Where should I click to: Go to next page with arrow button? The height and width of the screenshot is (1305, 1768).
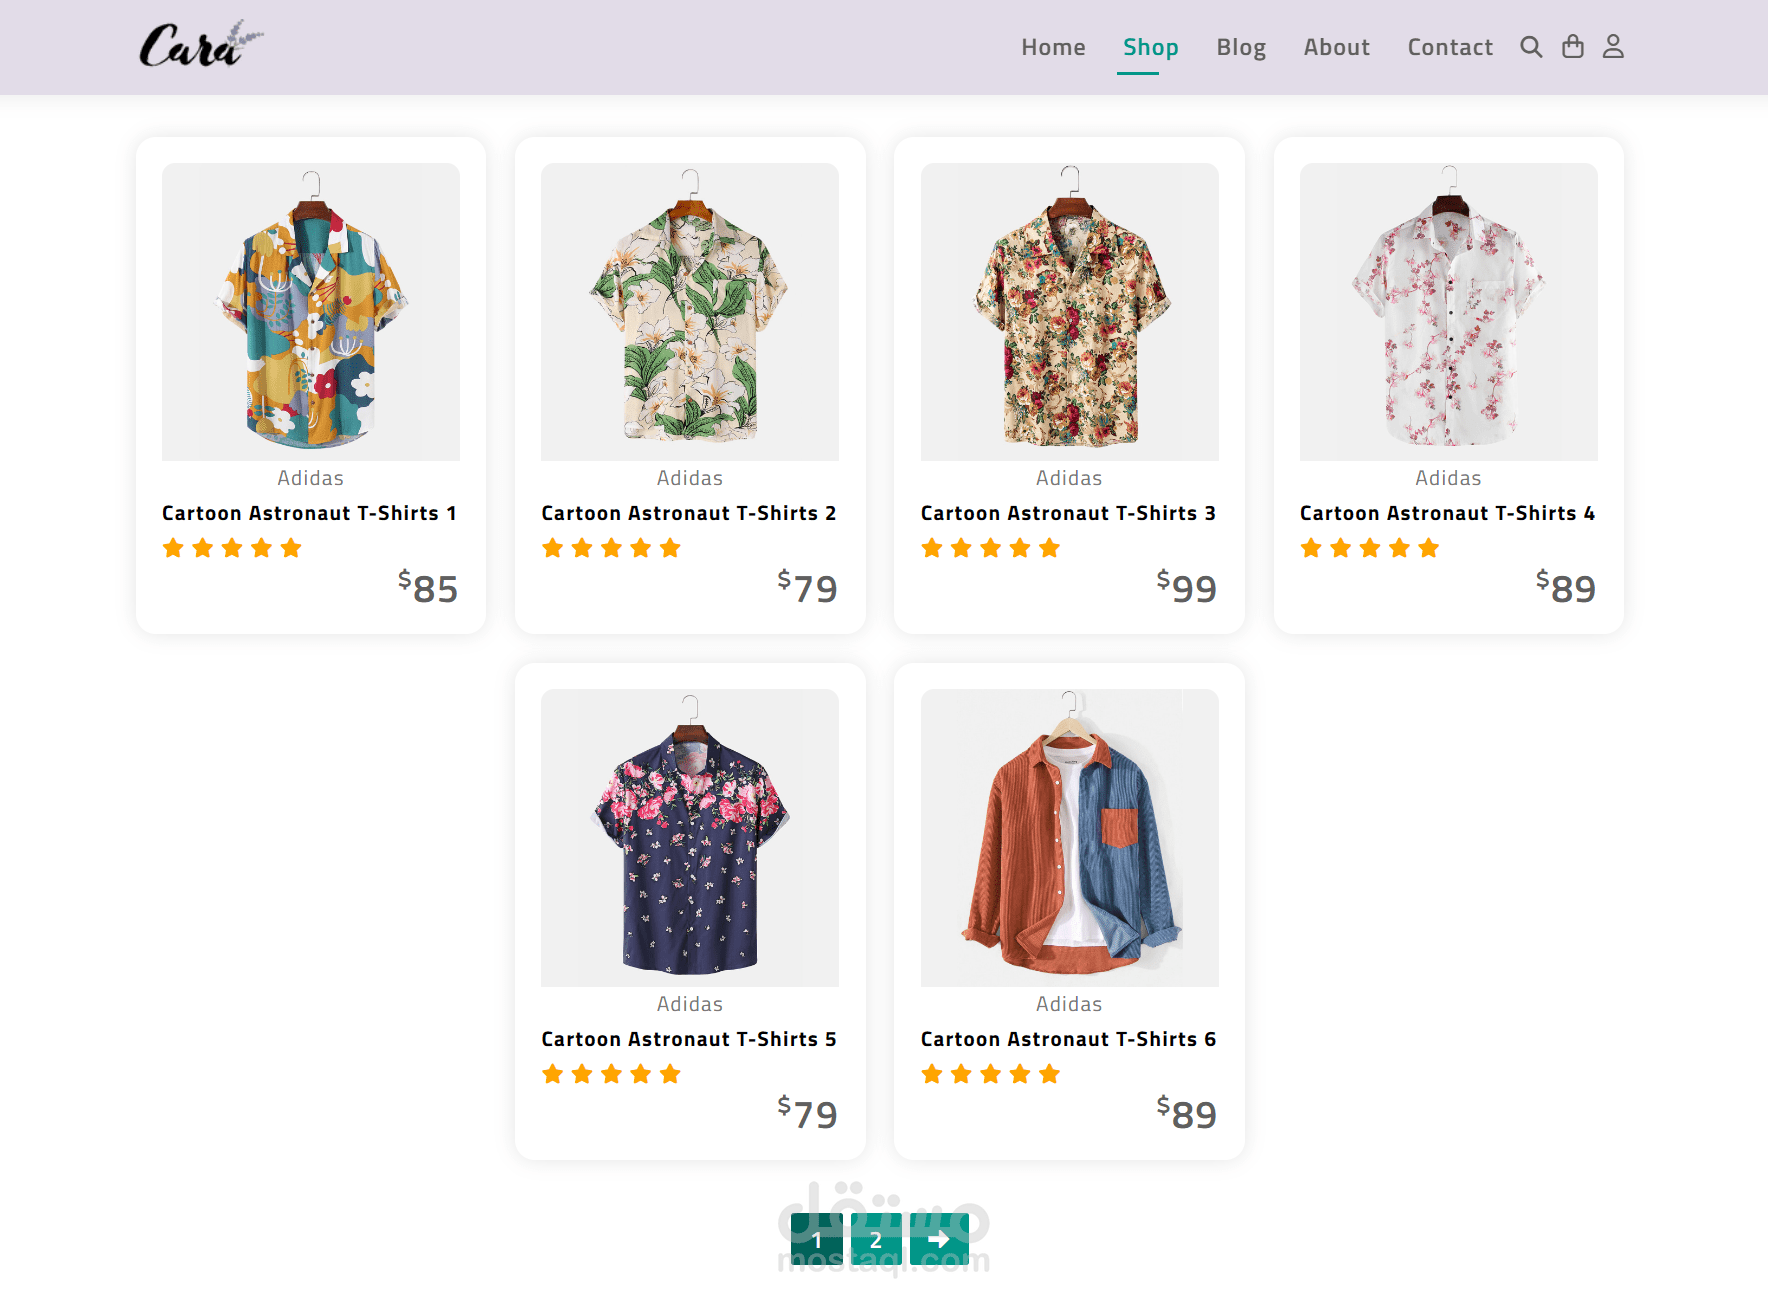(939, 1239)
